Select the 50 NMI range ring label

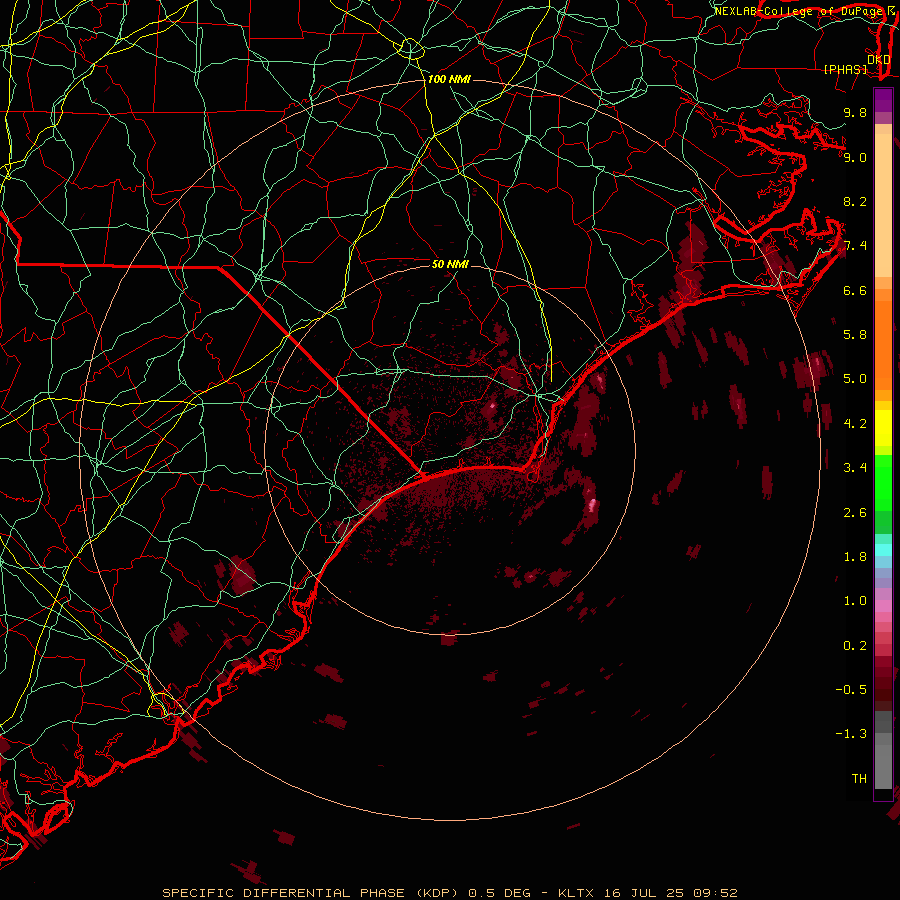[x=450, y=264]
